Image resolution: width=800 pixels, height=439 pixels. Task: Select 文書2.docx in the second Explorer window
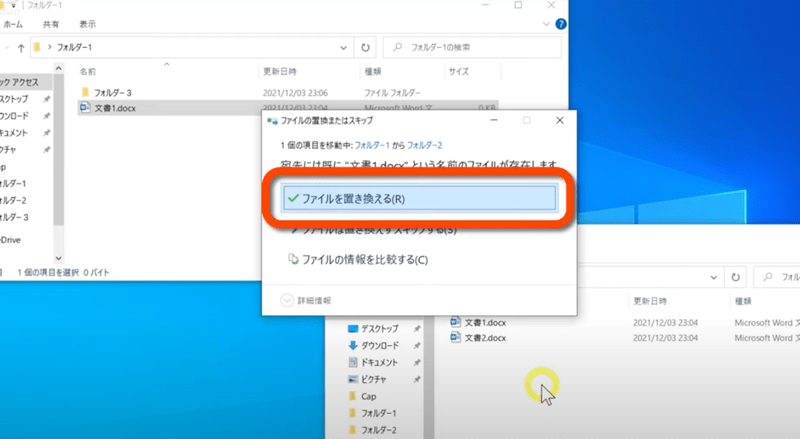click(485, 337)
